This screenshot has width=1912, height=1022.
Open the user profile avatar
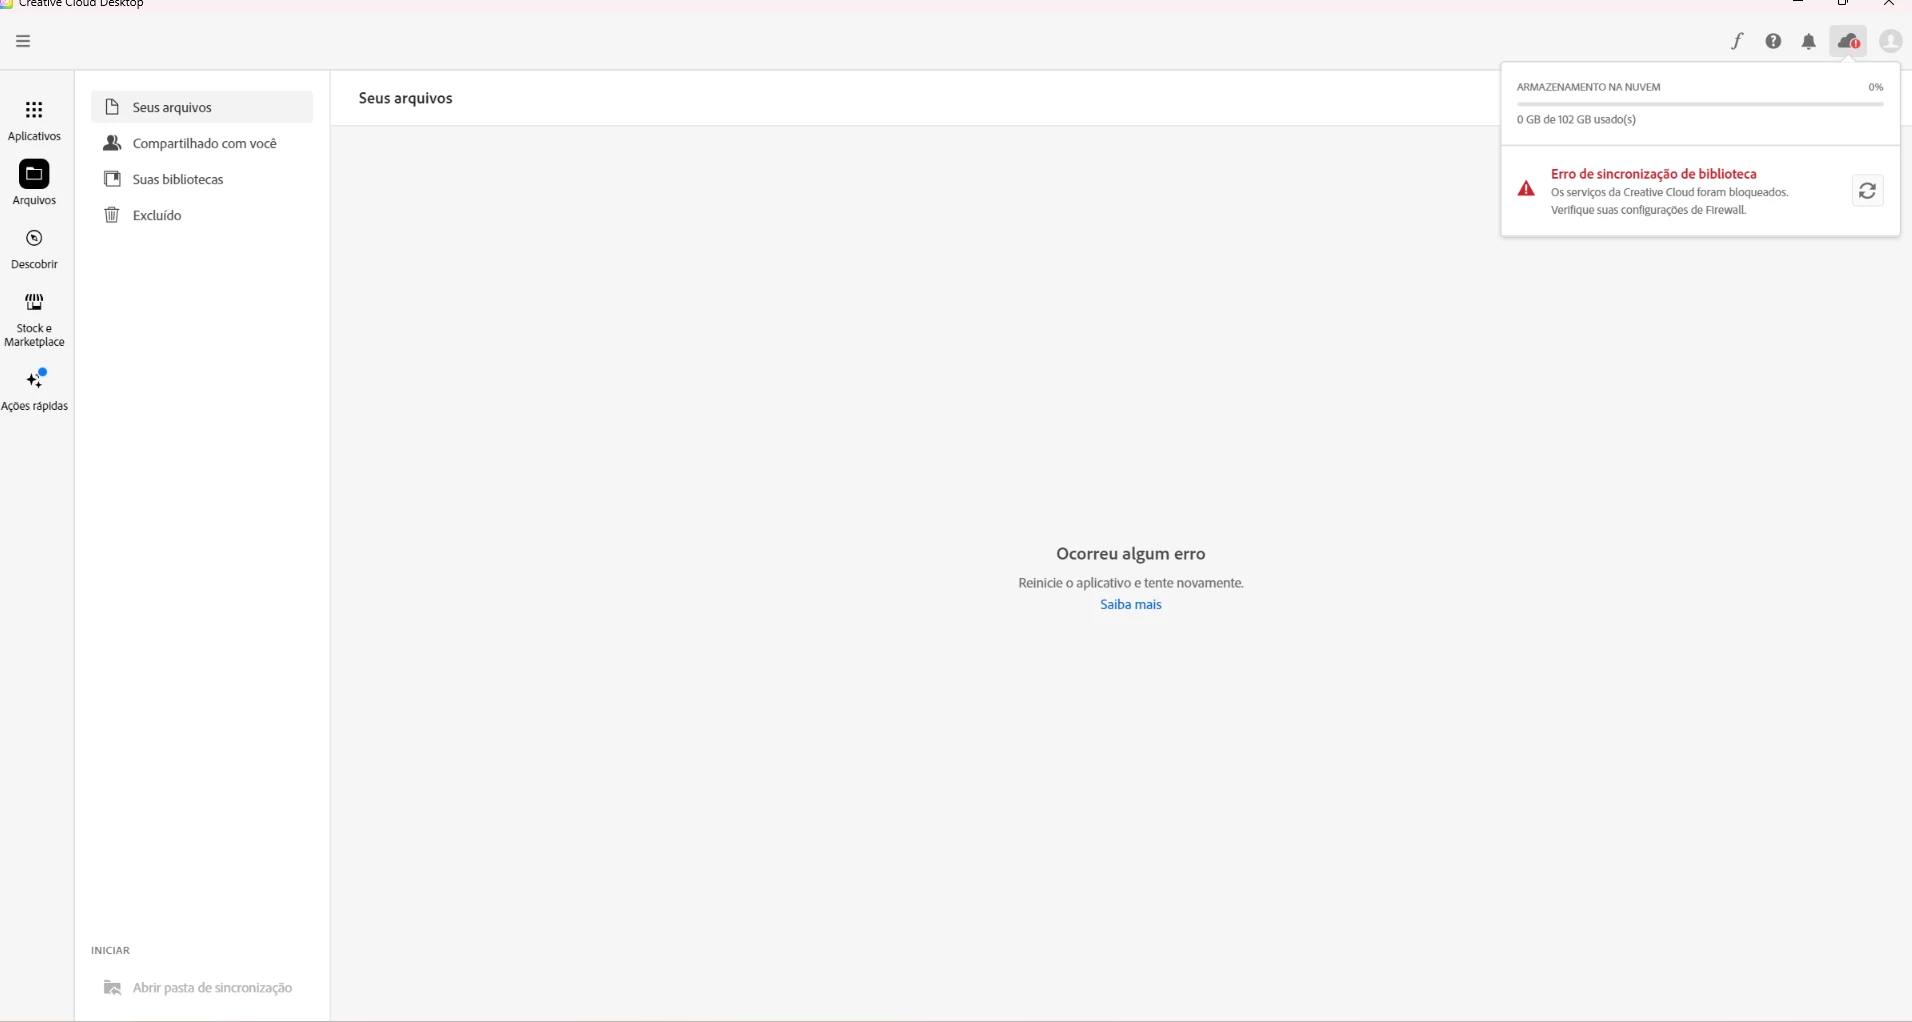tap(1890, 41)
